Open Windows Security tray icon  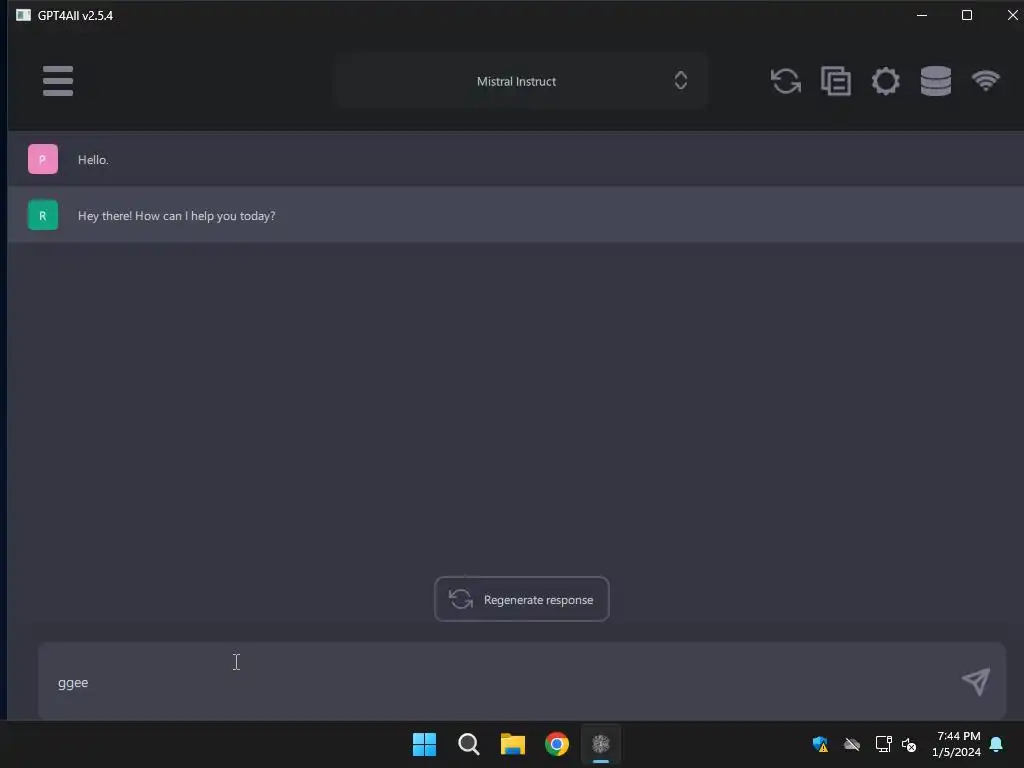pos(820,744)
